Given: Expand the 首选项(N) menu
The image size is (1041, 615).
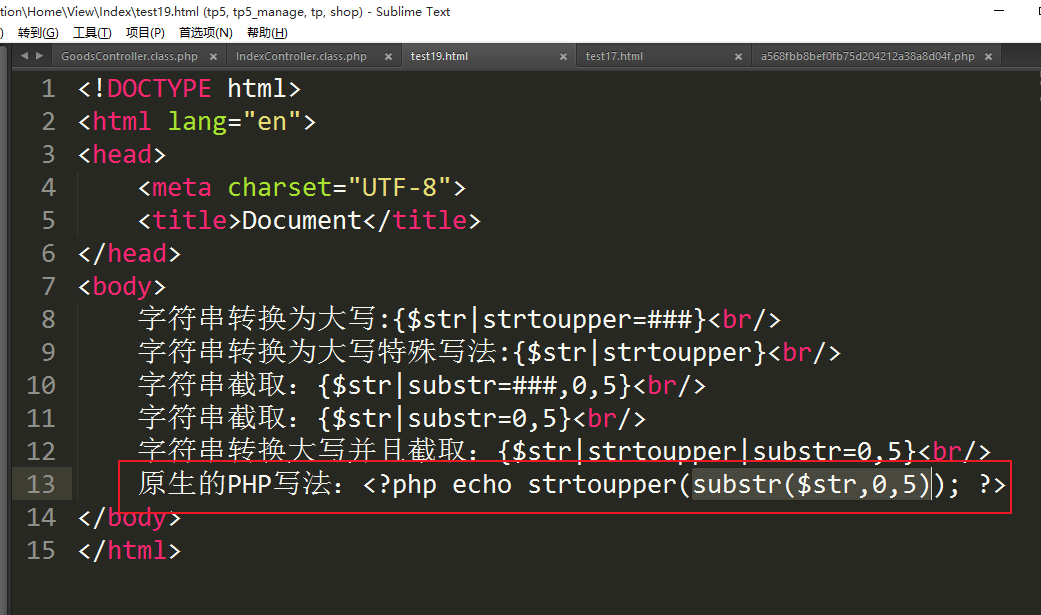Looking at the screenshot, I should 205,33.
